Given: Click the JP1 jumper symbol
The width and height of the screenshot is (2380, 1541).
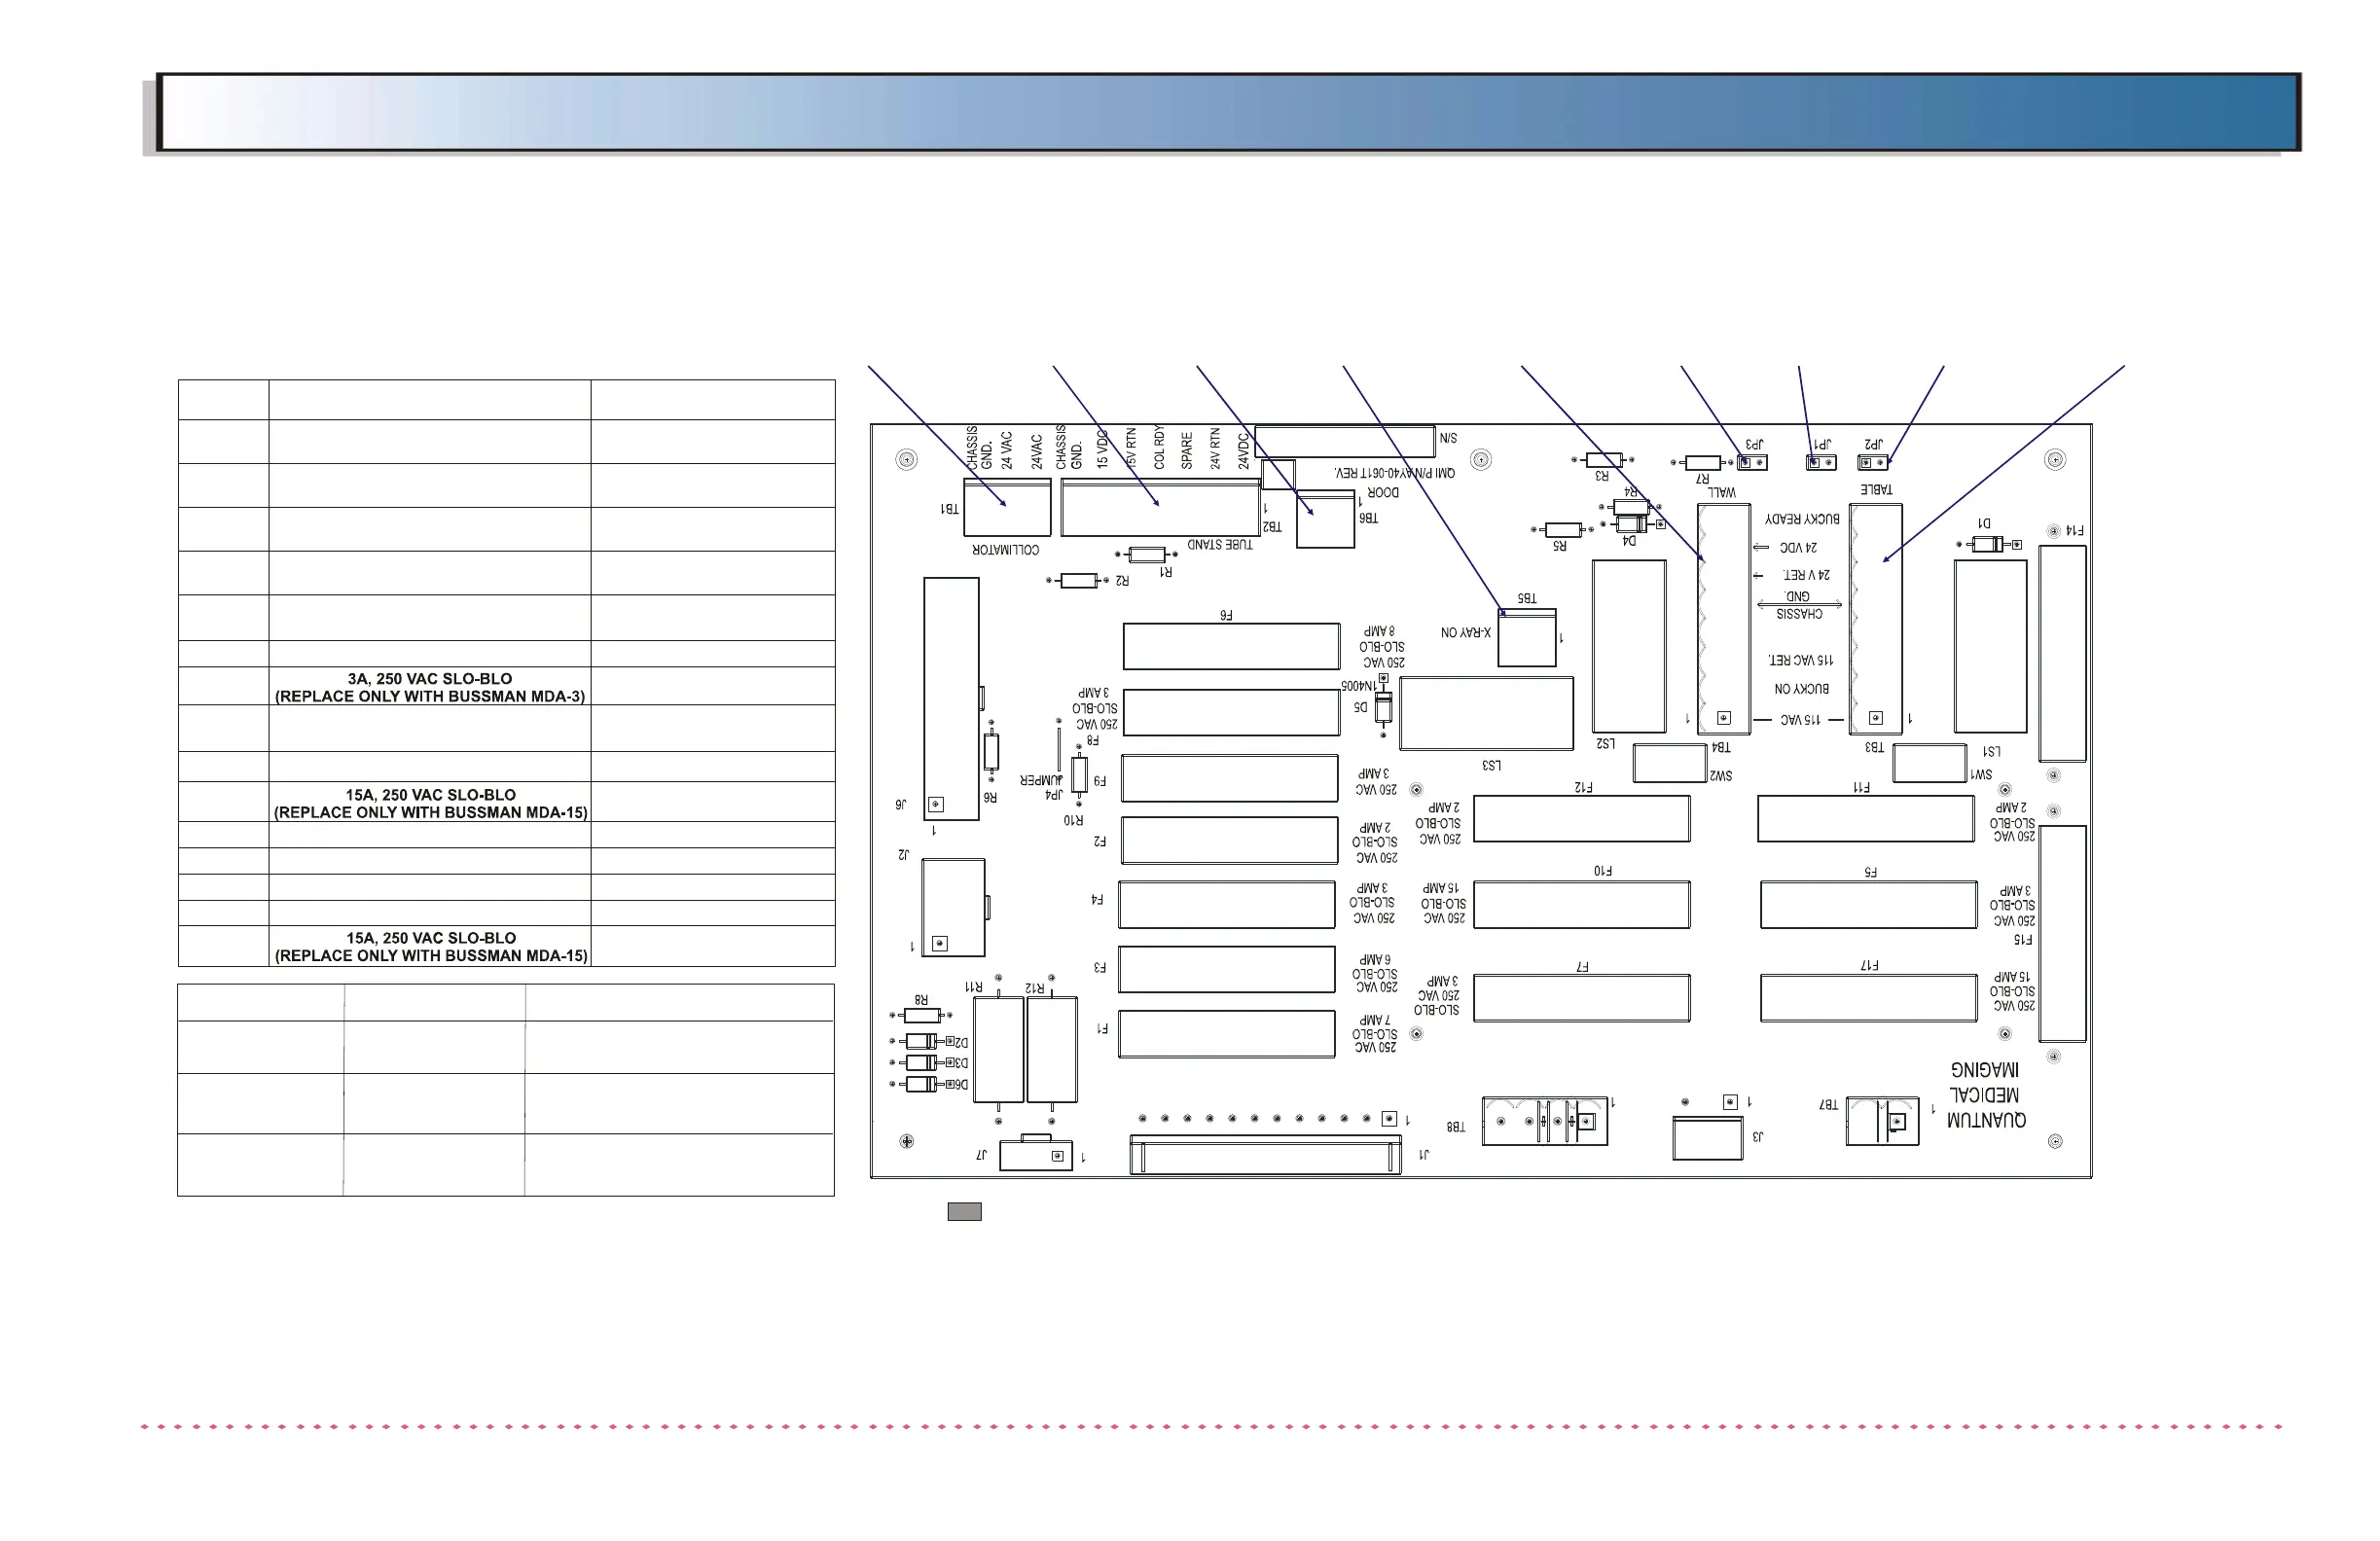Looking at the screenshot, I should pyautogui.click(x=1821, y=462).
